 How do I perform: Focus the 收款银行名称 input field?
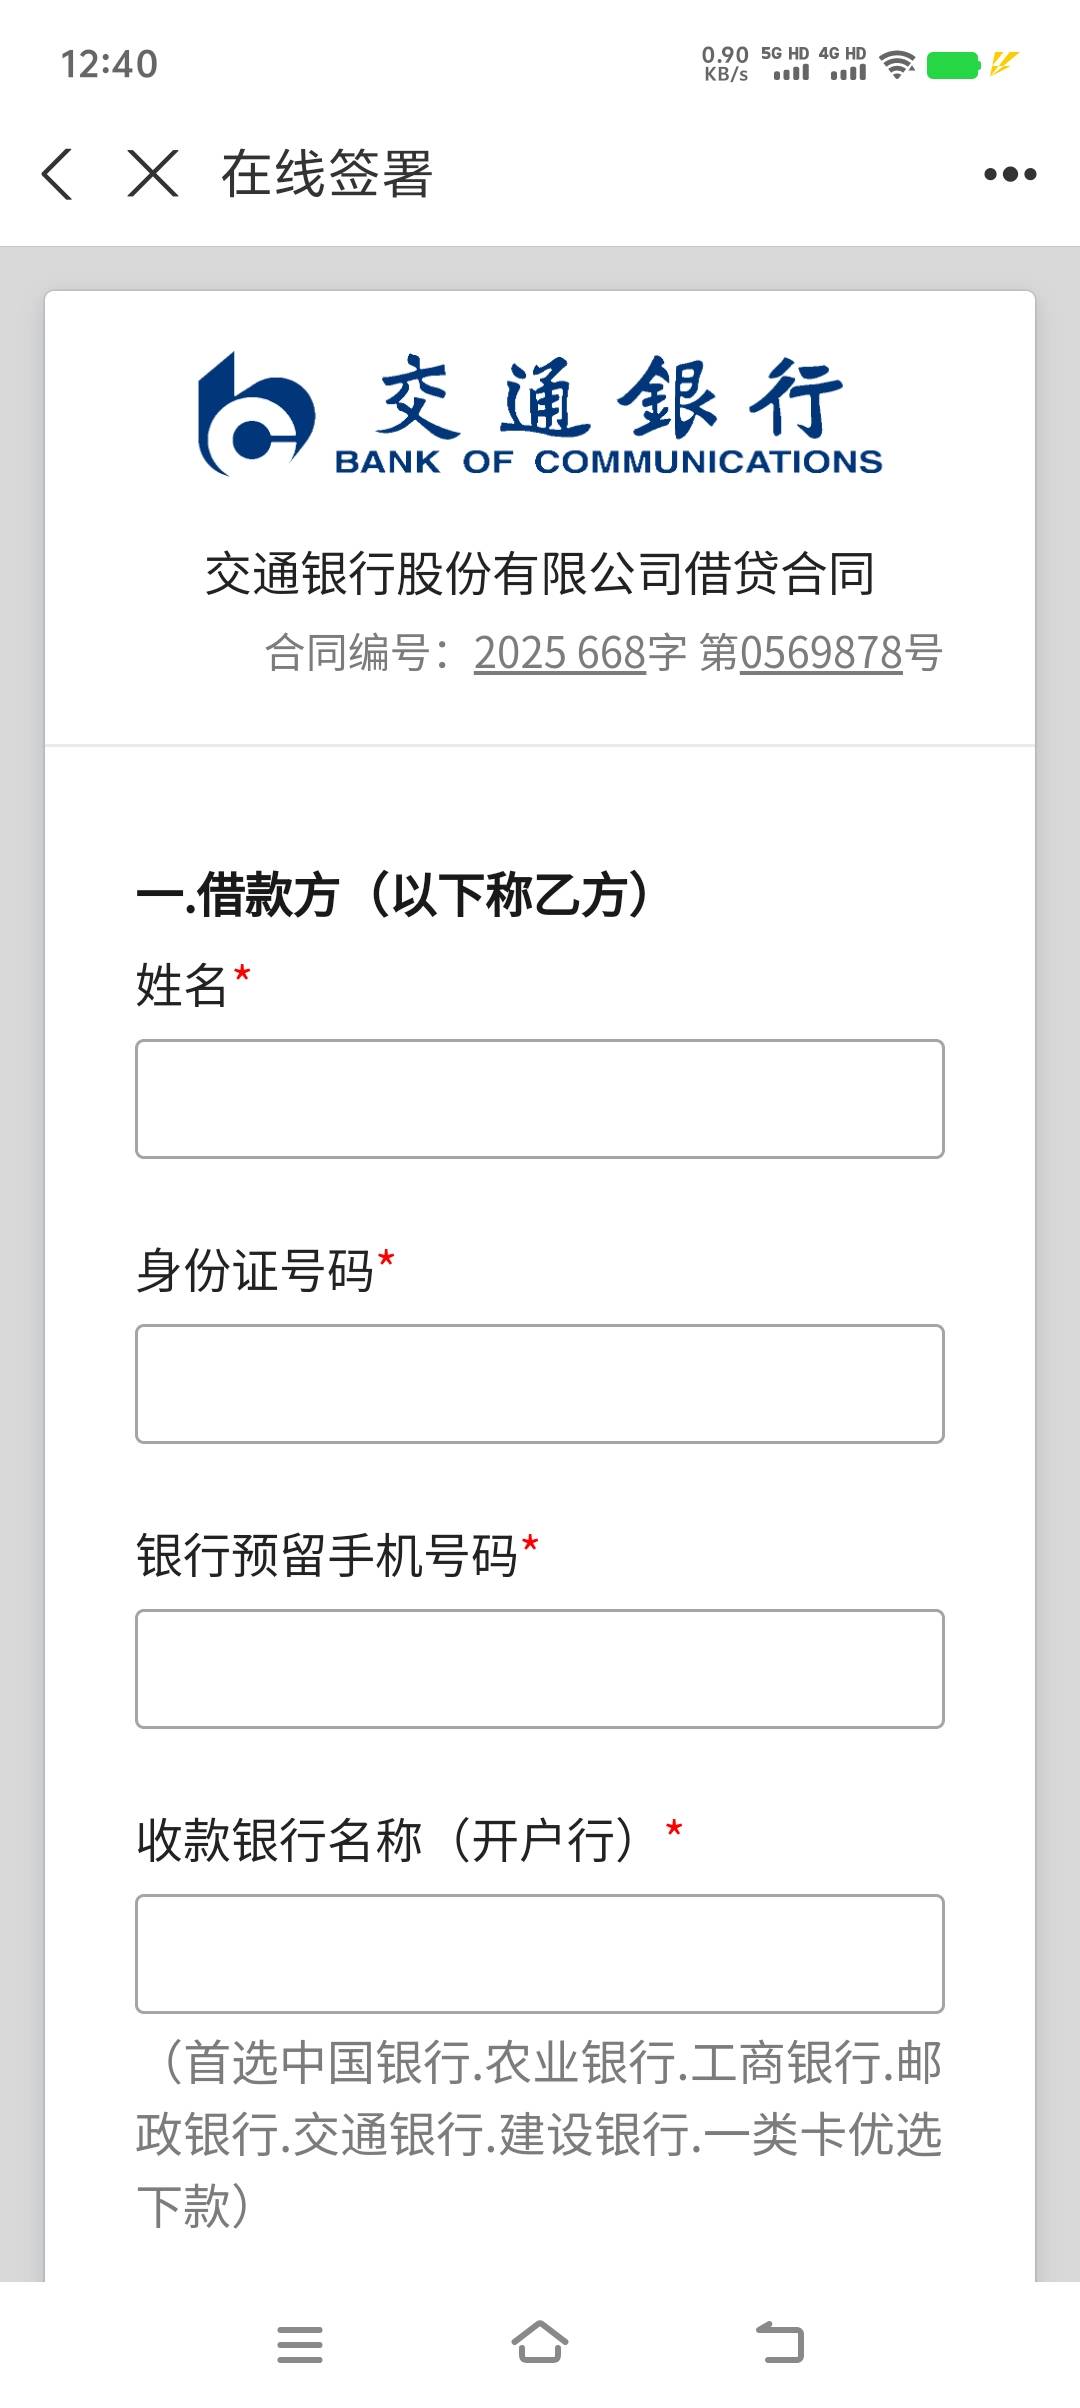(x=540, y=1954)
